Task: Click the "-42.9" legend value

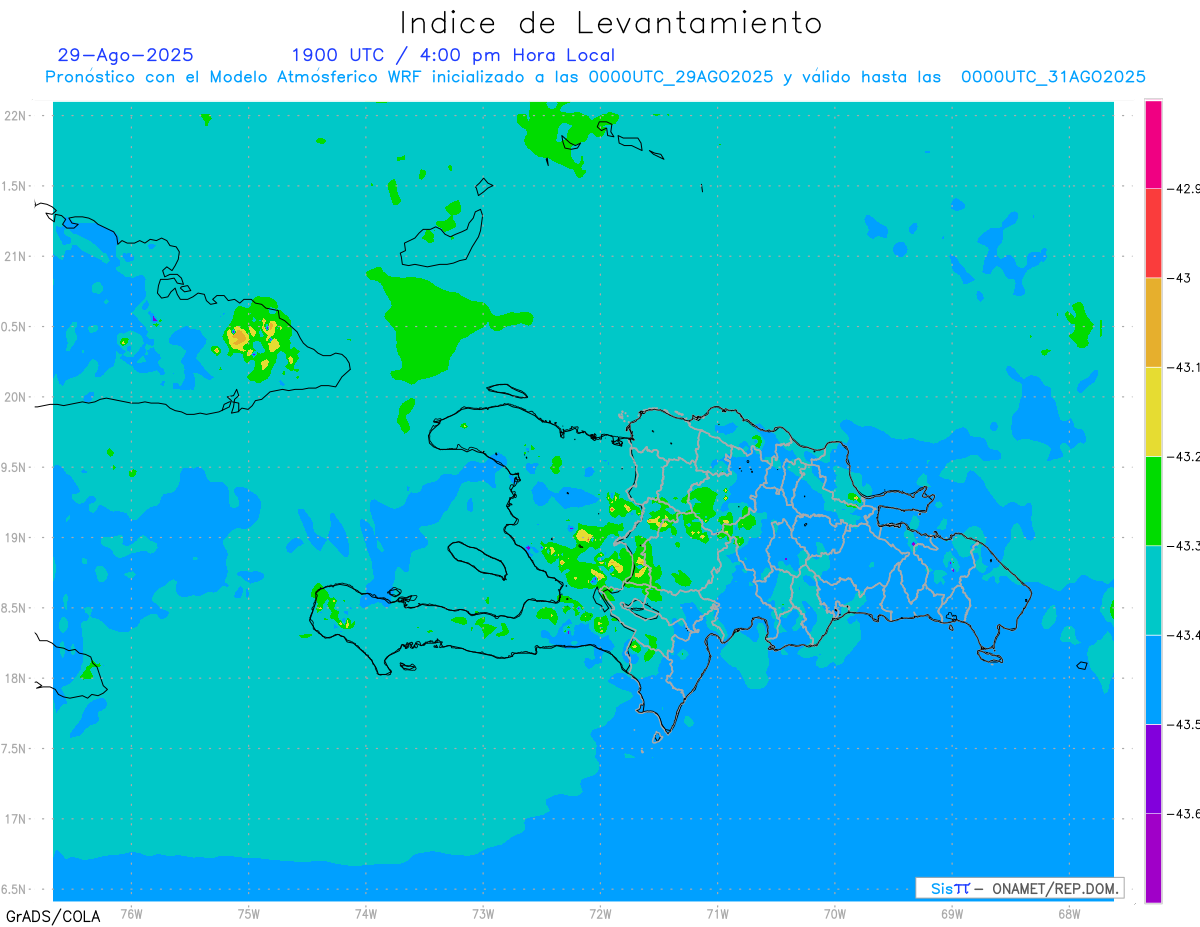Action: [1184, 188]
